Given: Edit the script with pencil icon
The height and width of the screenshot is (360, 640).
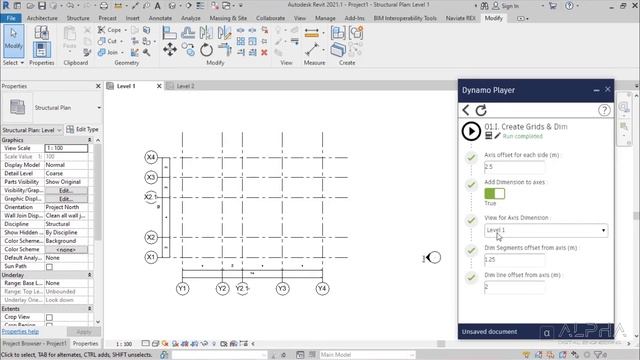Looking at the screenshot, I should (x=497, y=136).
